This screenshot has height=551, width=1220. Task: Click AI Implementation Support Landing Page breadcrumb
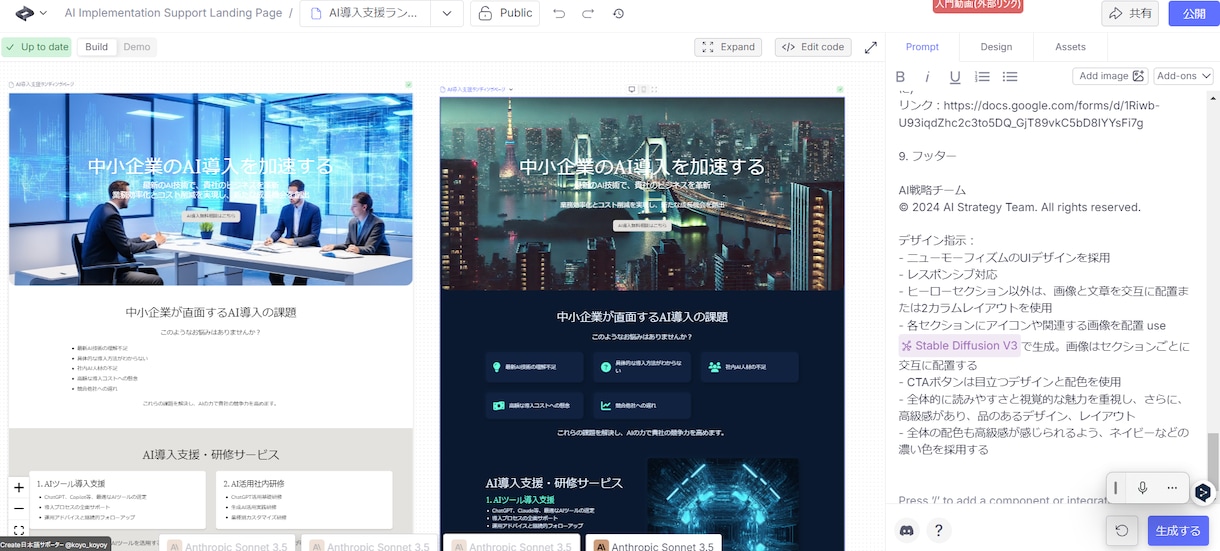click(172, 14)
